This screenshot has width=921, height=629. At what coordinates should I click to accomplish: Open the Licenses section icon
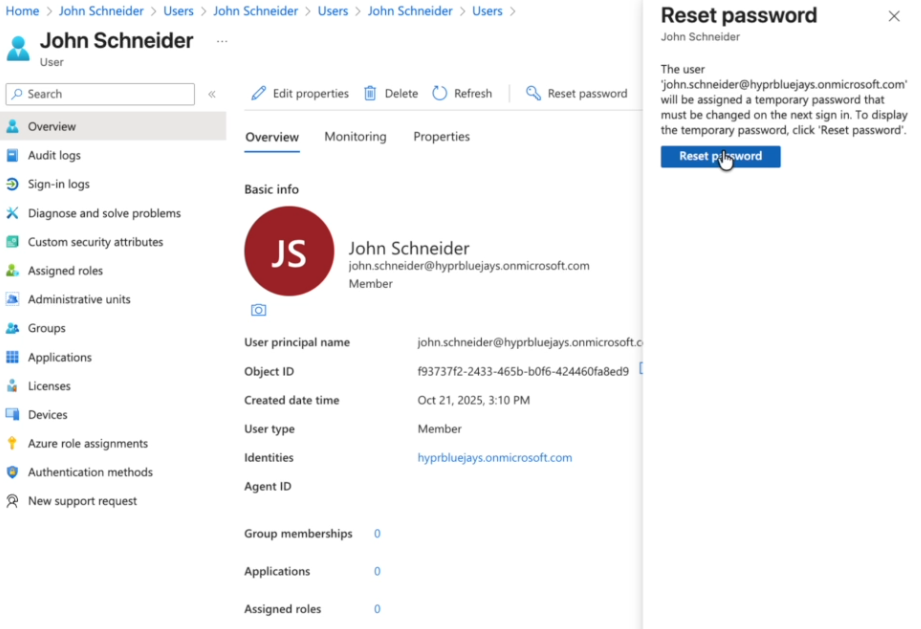pos(13,386)
